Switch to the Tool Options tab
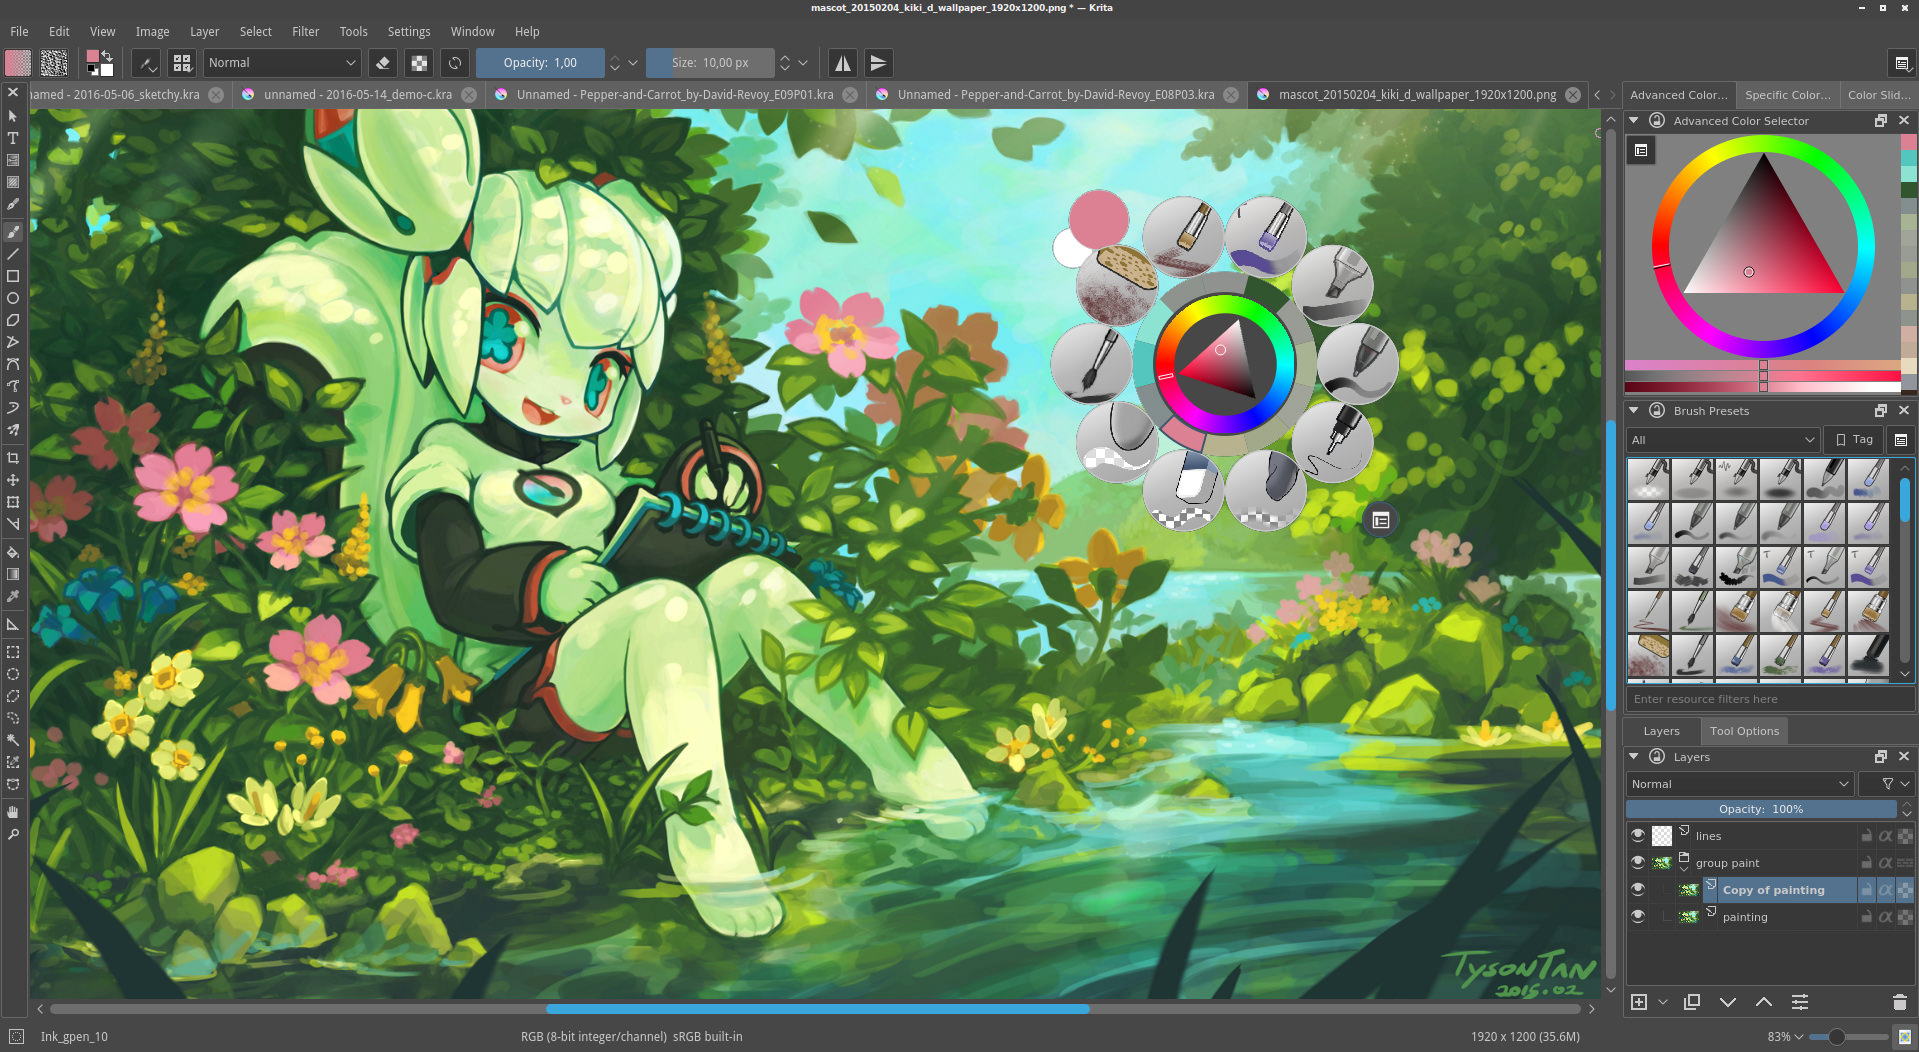Image resolution: width=1919 pixels, height=1052 pixels. point(1743,730)
